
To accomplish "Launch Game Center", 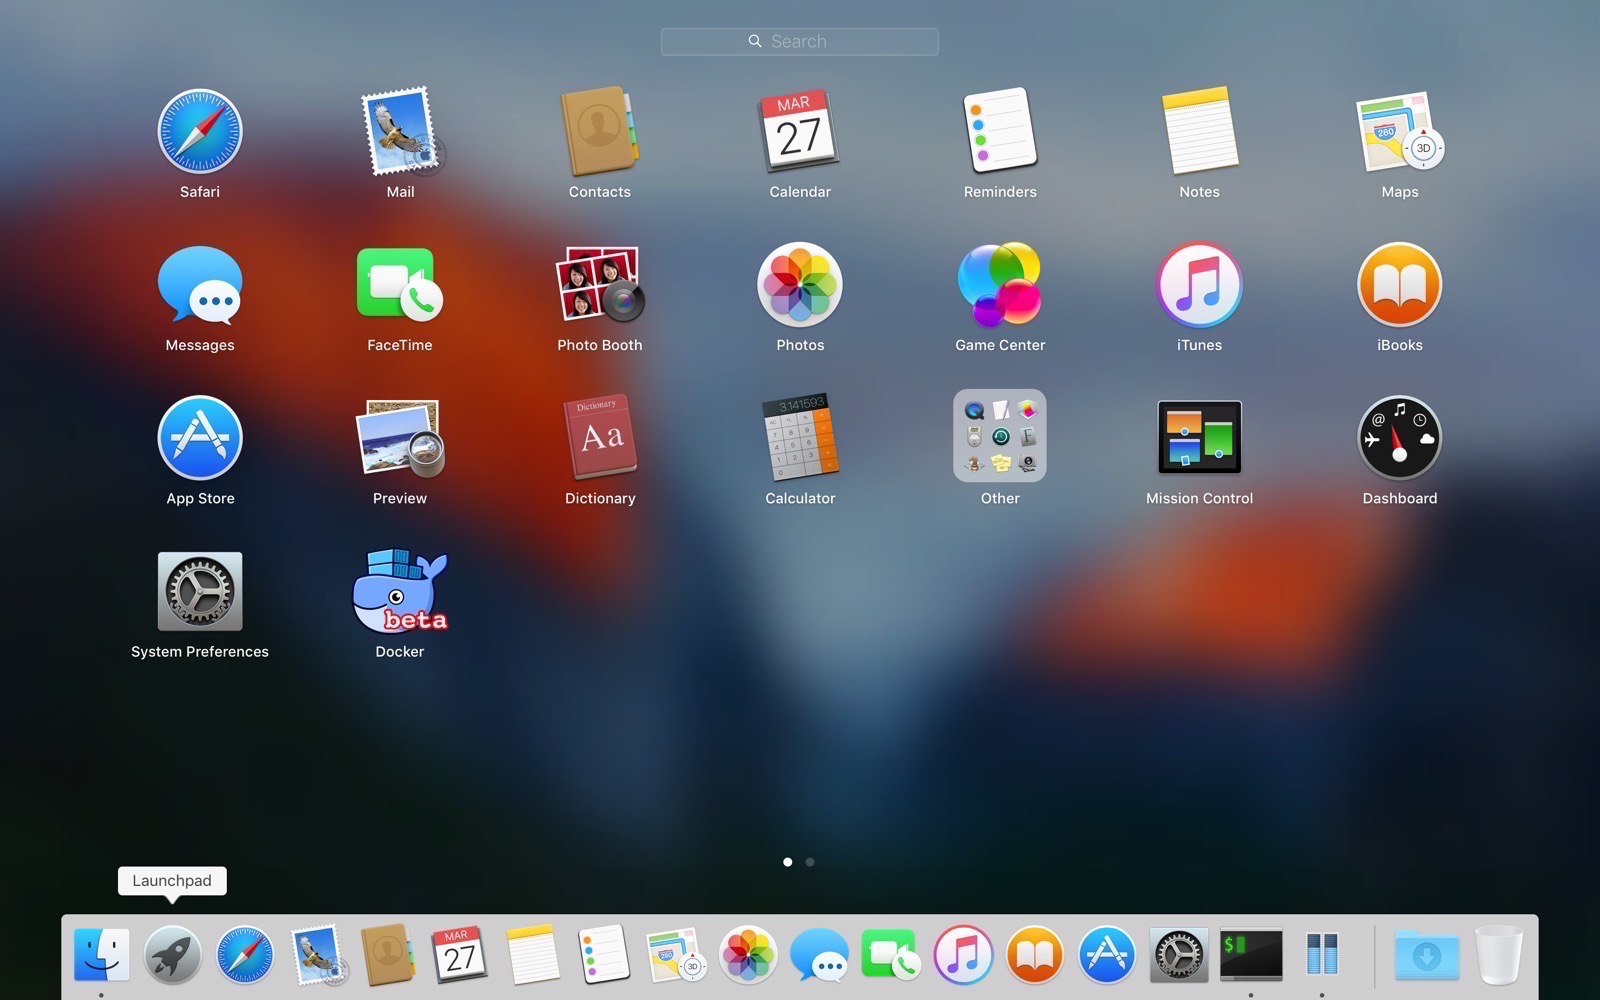I will (x=999, y=284).
